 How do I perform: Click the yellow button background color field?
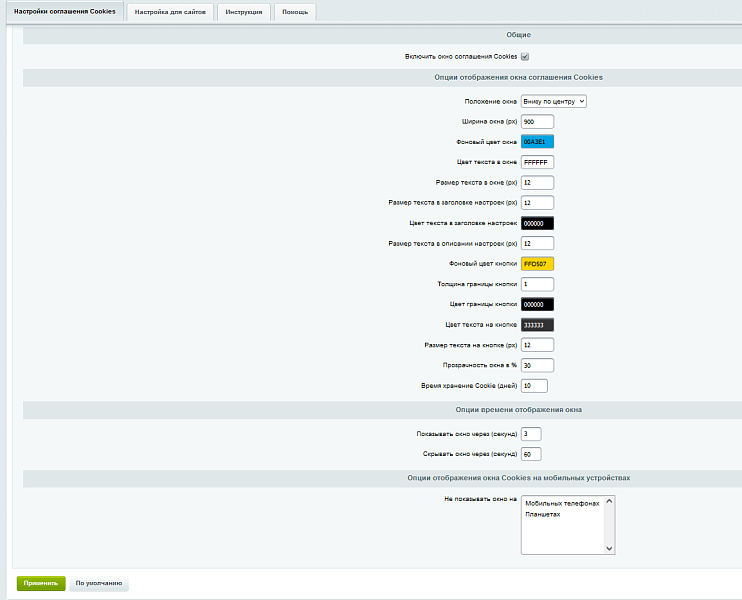(537, 264)
